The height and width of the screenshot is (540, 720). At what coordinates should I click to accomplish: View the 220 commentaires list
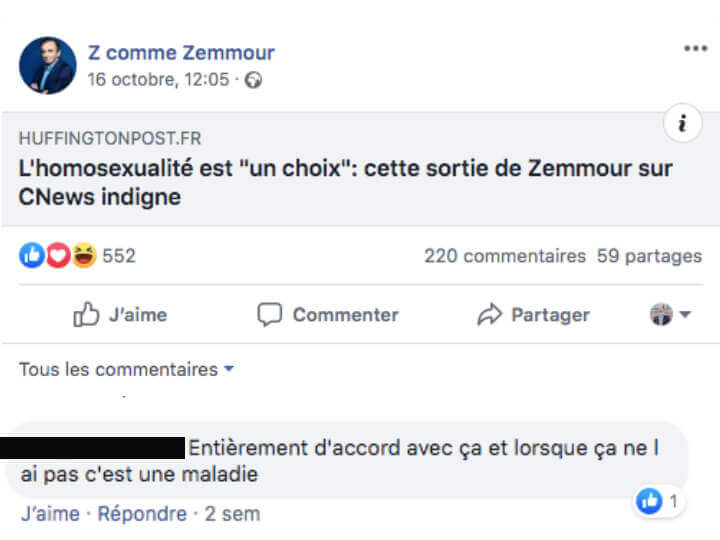tap(504, 256)
